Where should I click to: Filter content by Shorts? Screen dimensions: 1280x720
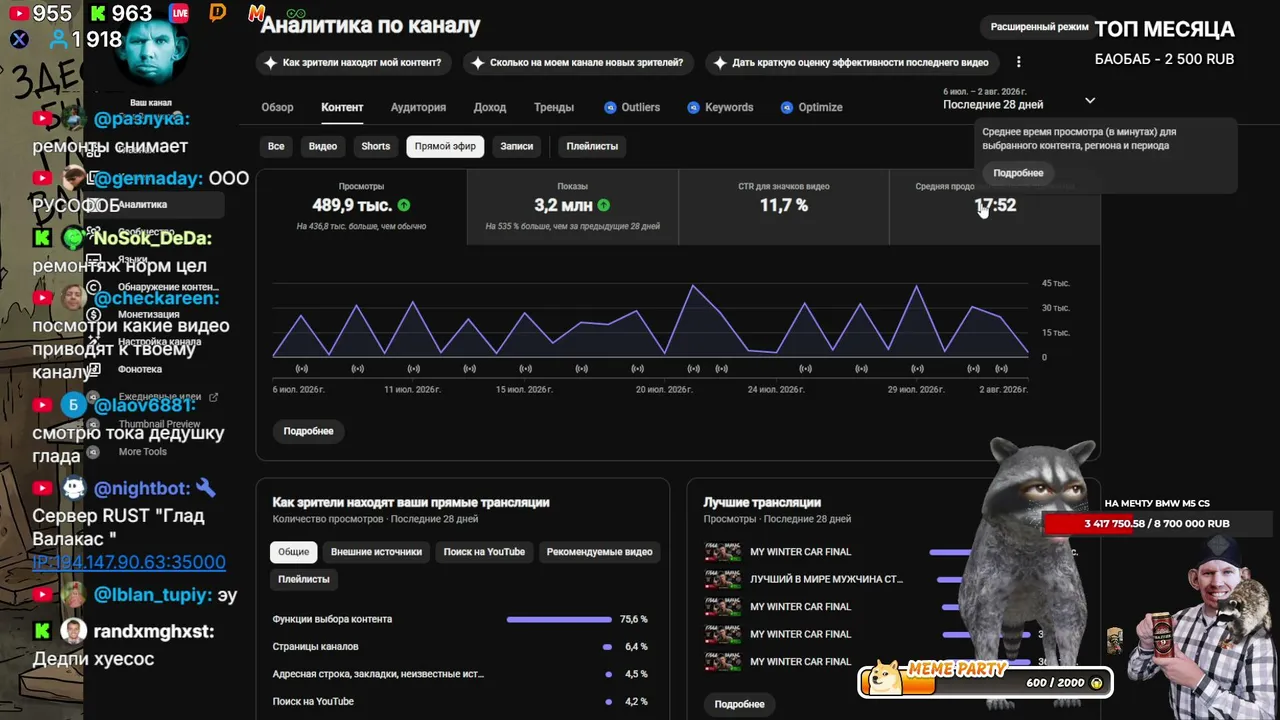click(376, 146)
